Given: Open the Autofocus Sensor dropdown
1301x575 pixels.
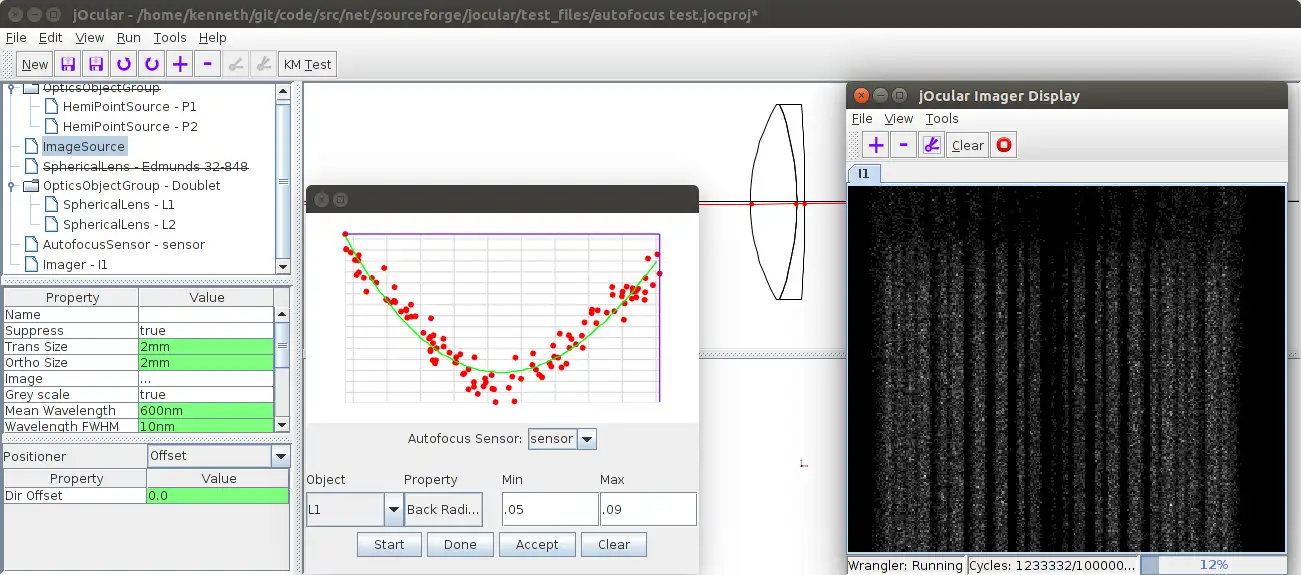Looking at the screenshot, I should tap(587, 439).
